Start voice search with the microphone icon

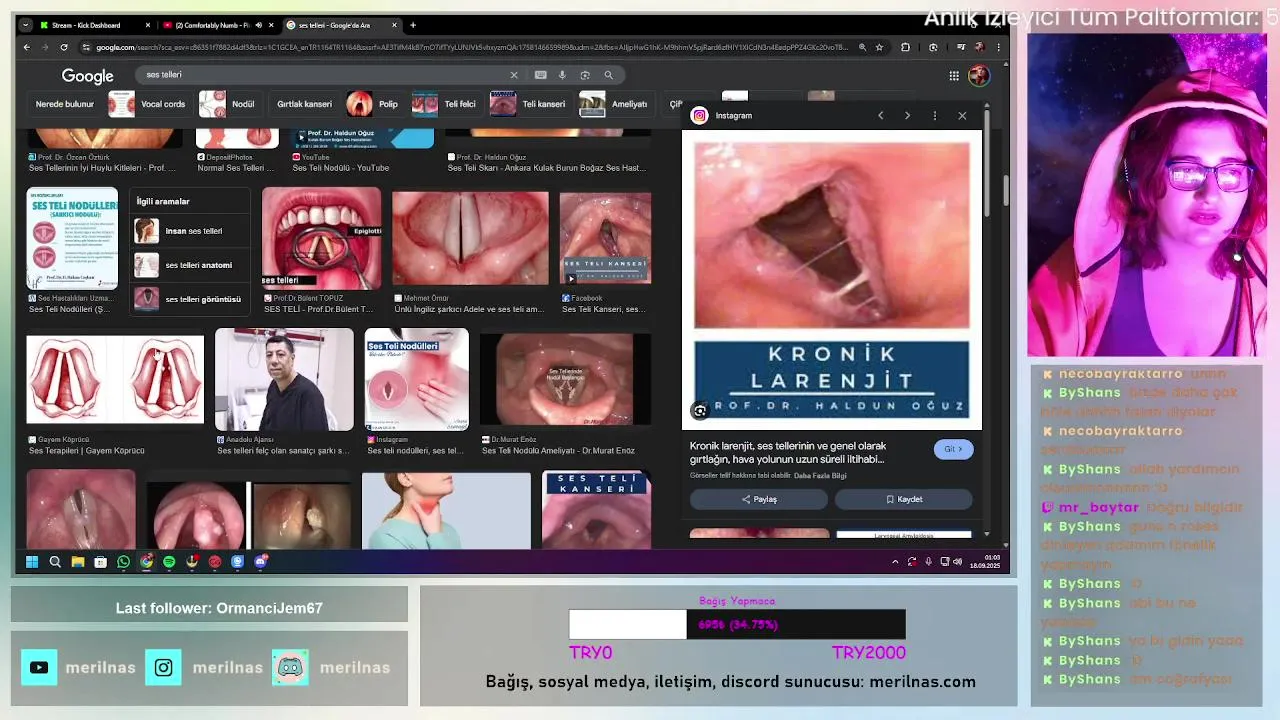click(562, 75)
